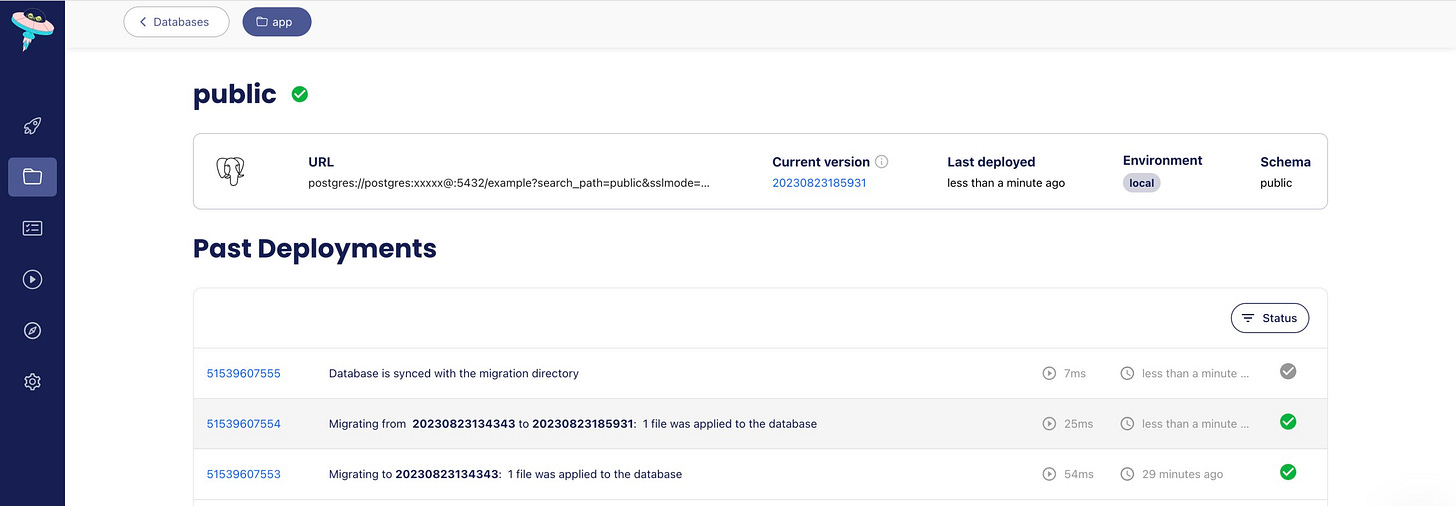This screenshot has height=506, width=1456.
Task: Open current version 20230823185931 link
Action: [819, 183]
